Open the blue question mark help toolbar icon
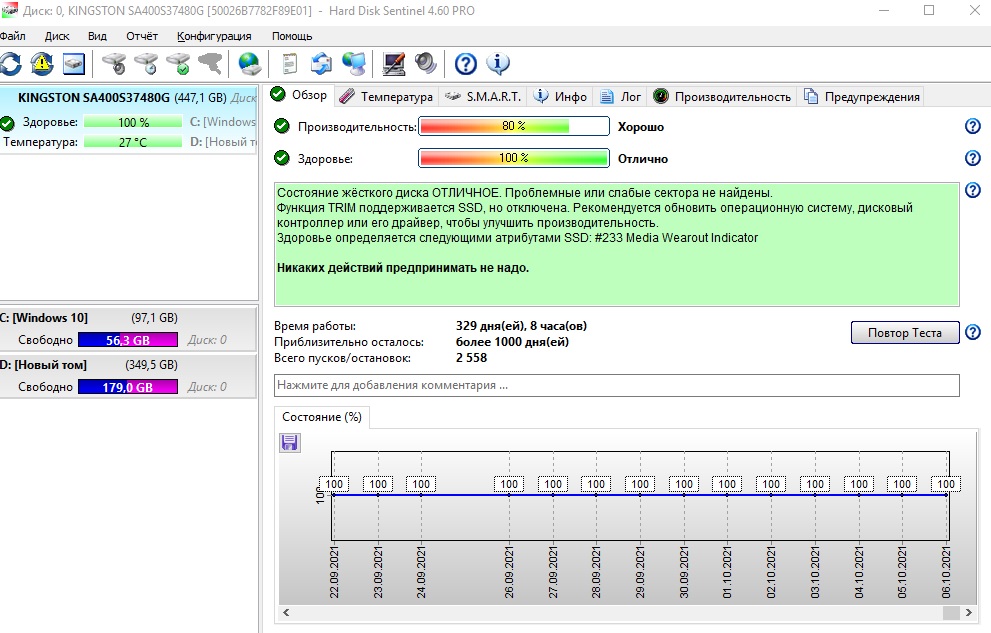Screen dimensions: 991x633 coord(465,64)
